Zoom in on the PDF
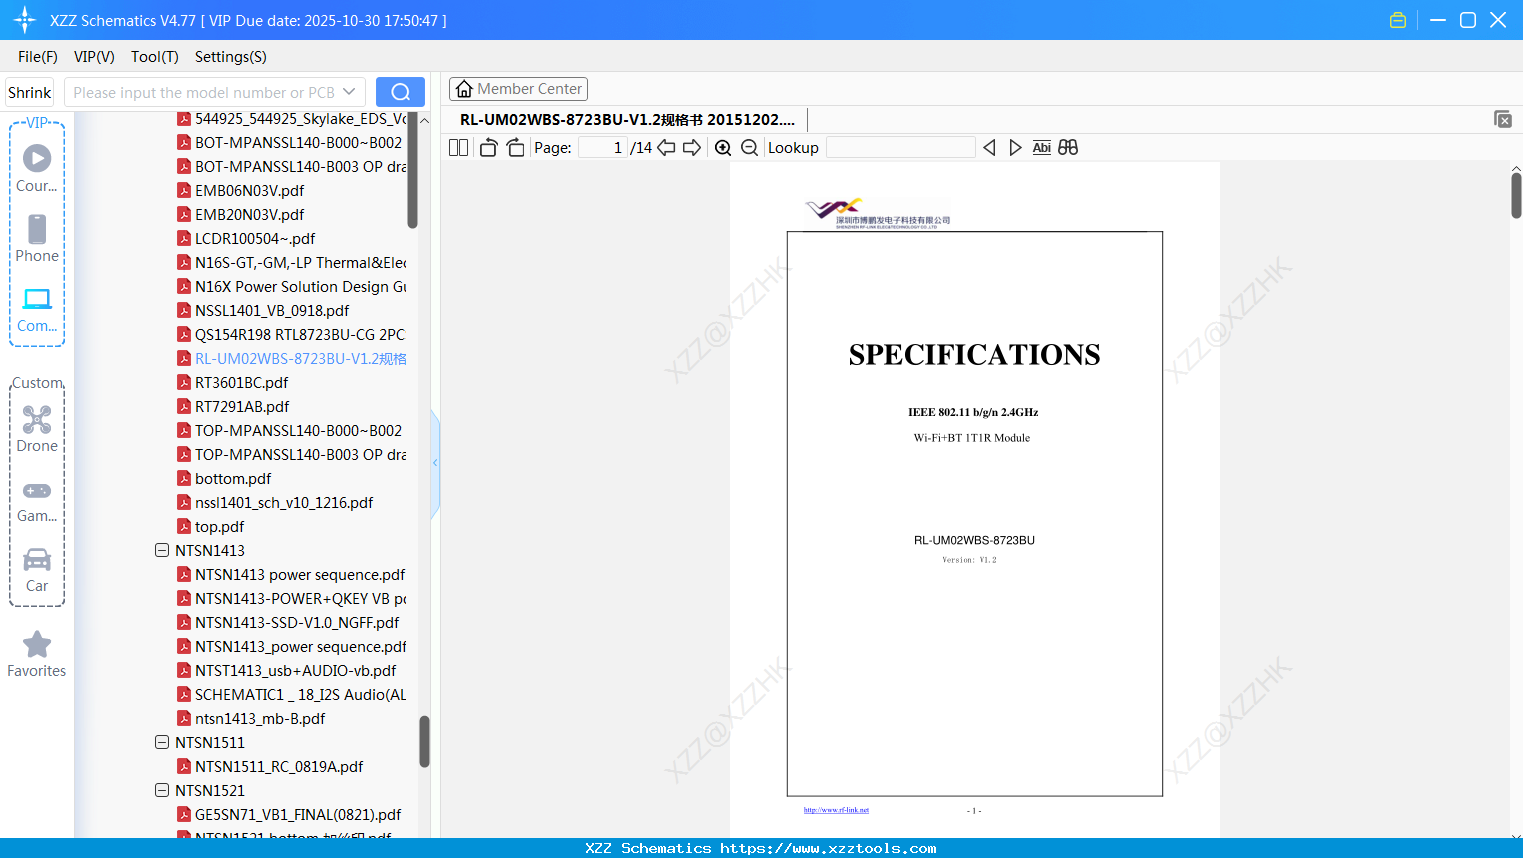The height and width of the screenshot is (858, 1523). (x=723, y=148)
